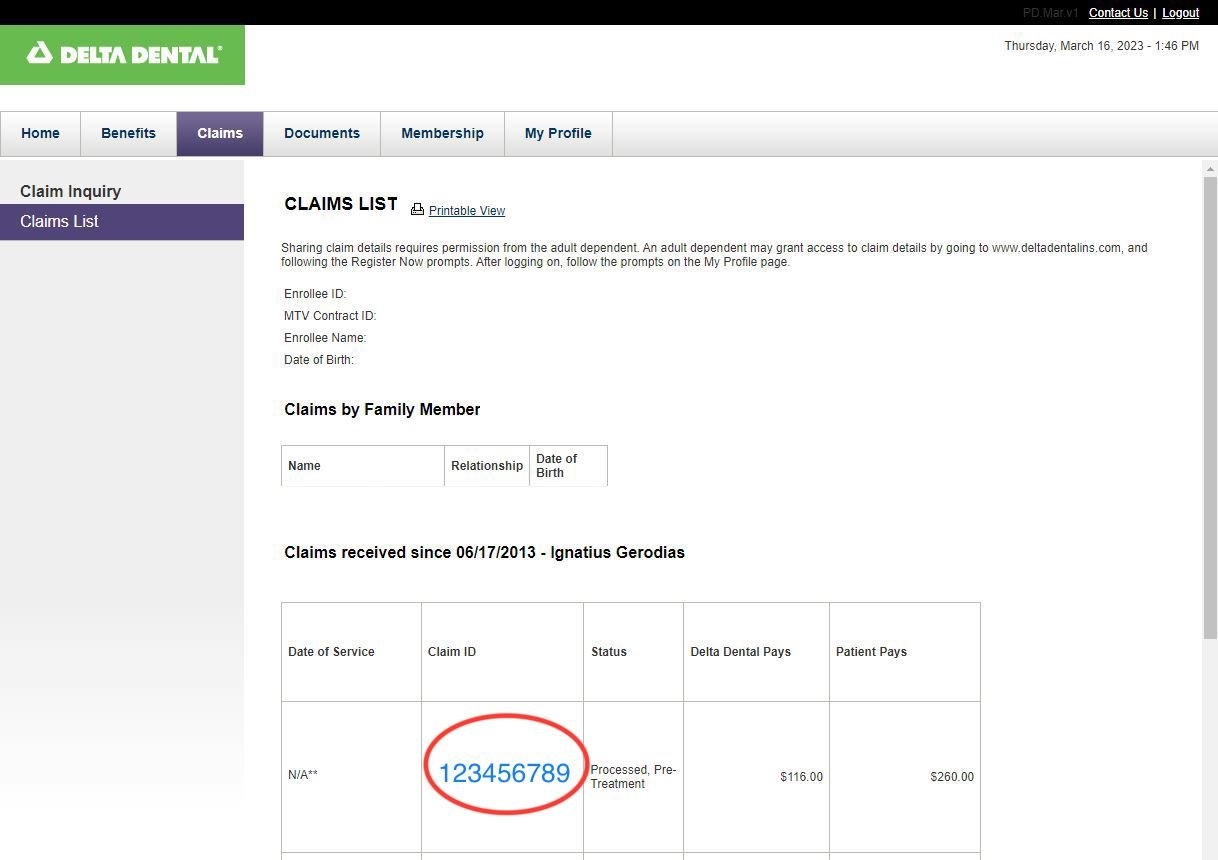Screen dimensions: 1218x860
Task: Open Printable View of the claims list
Action: (466, 210)
